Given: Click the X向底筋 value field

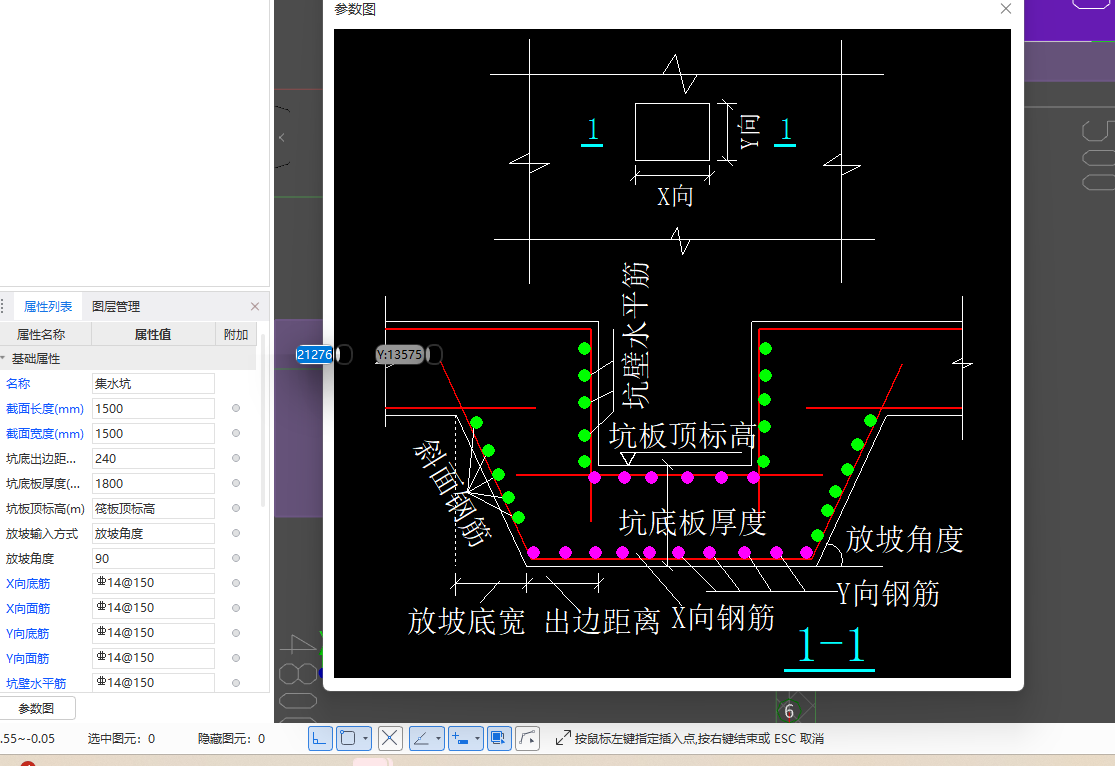Looking at the screenshot, I should 153,583.
